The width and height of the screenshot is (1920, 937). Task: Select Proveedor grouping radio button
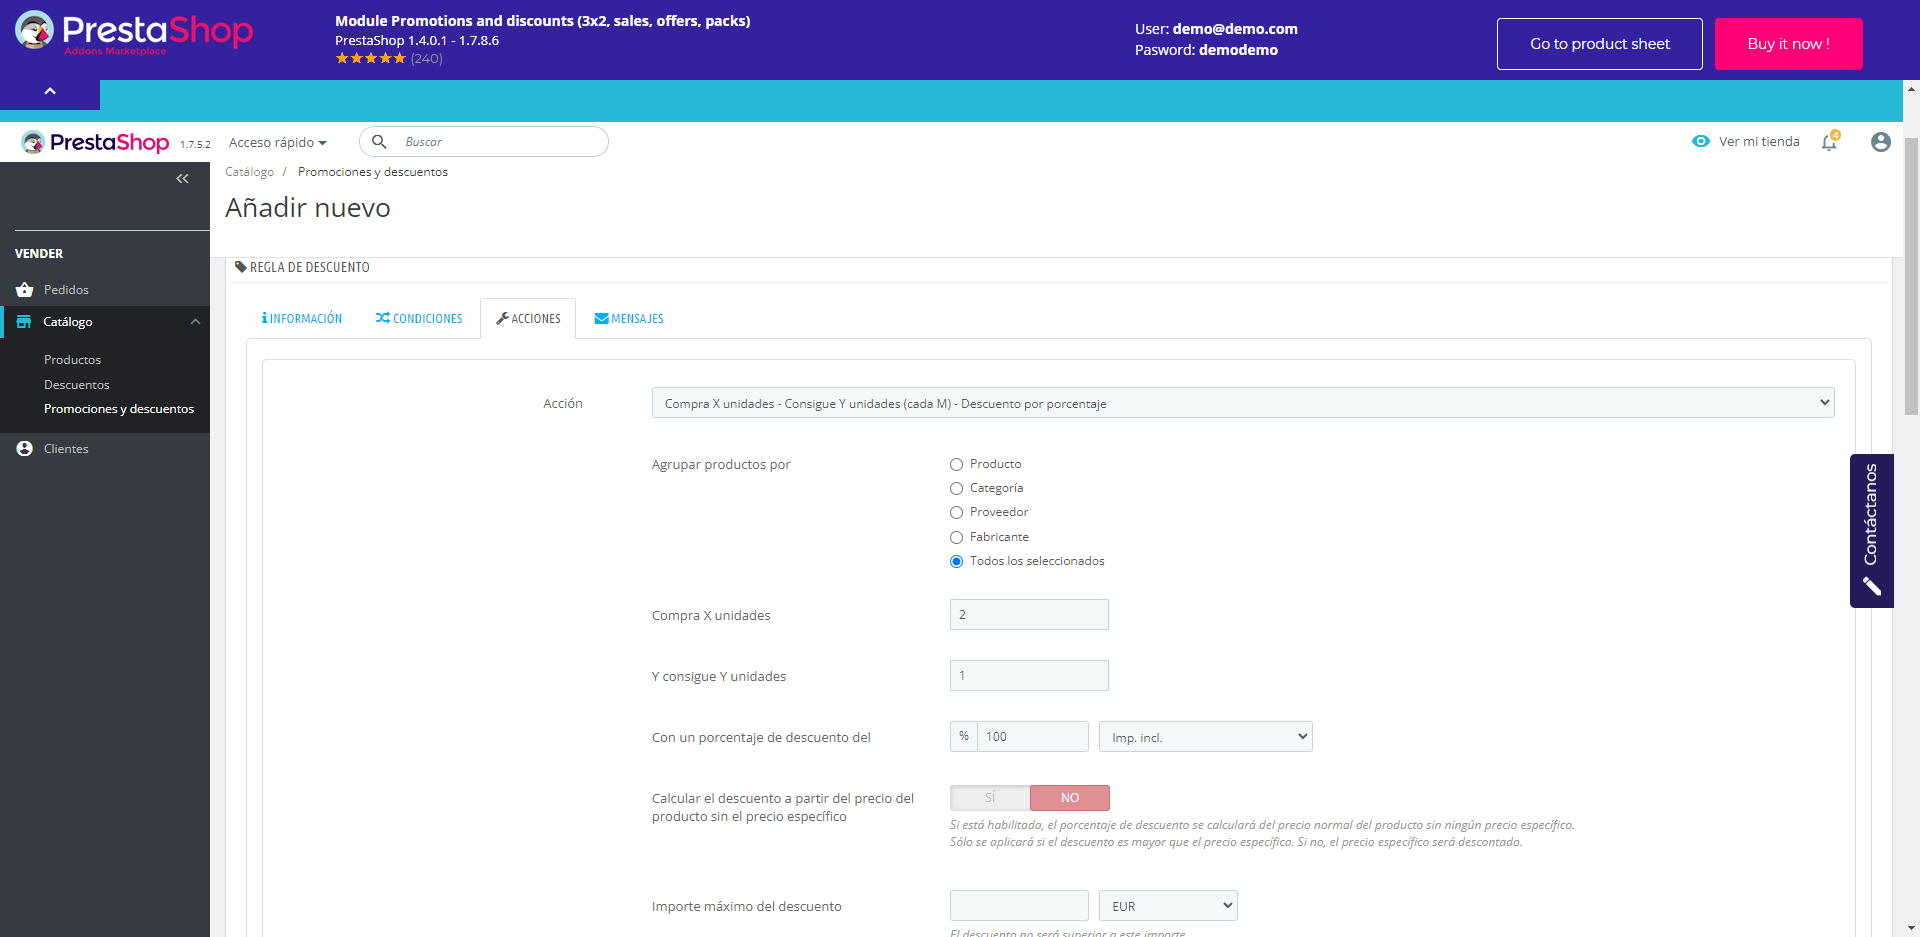click(956, 513)
